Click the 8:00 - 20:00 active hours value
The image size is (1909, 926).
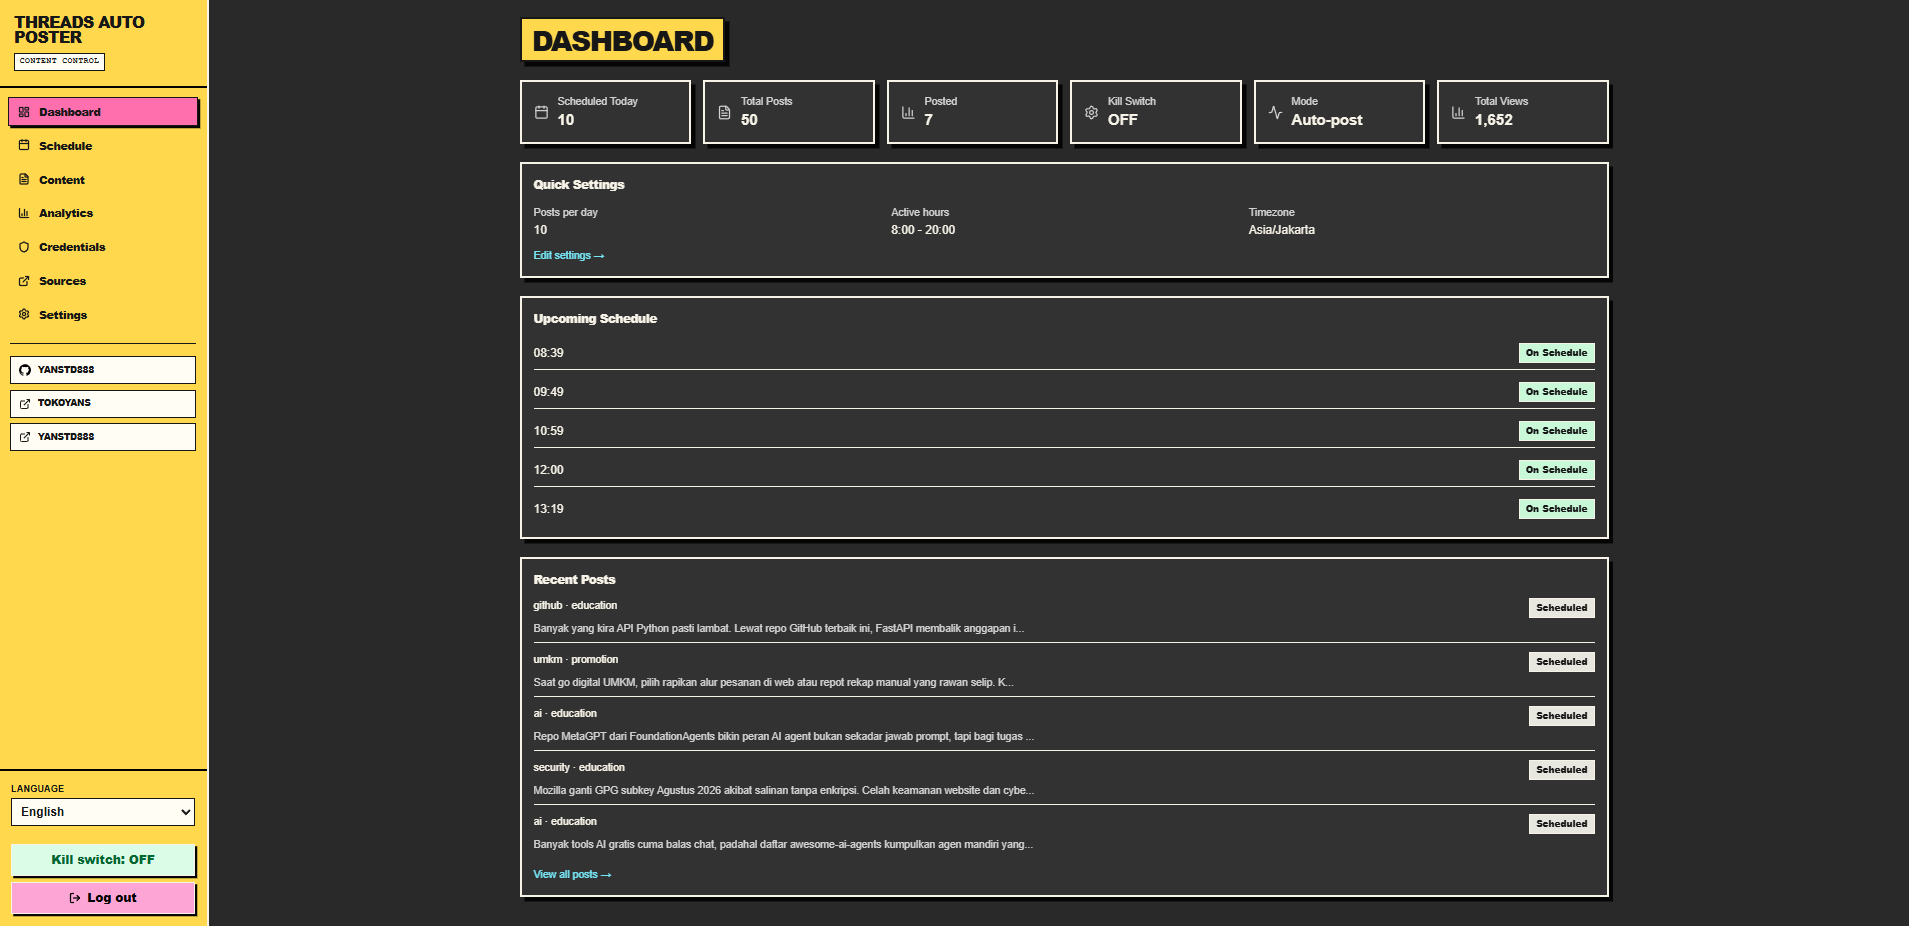click(923, 230)
